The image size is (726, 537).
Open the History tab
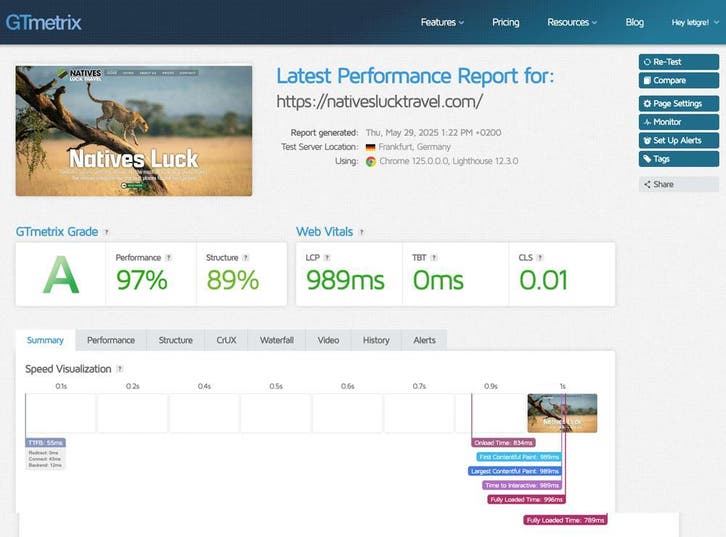(x=376, y=340)
